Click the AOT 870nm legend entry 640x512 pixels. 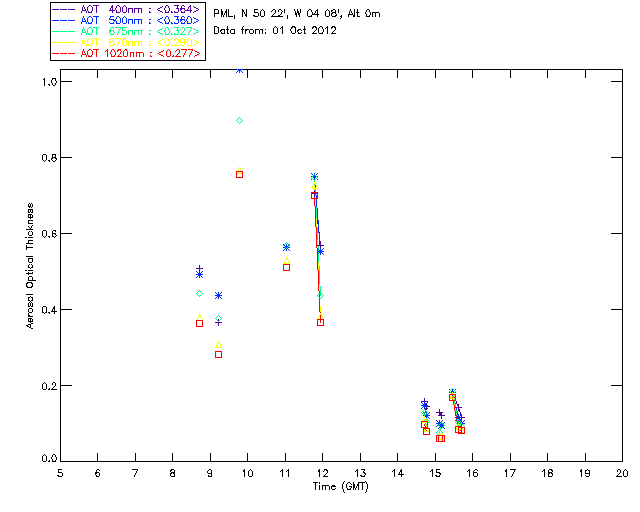point(127,42)
